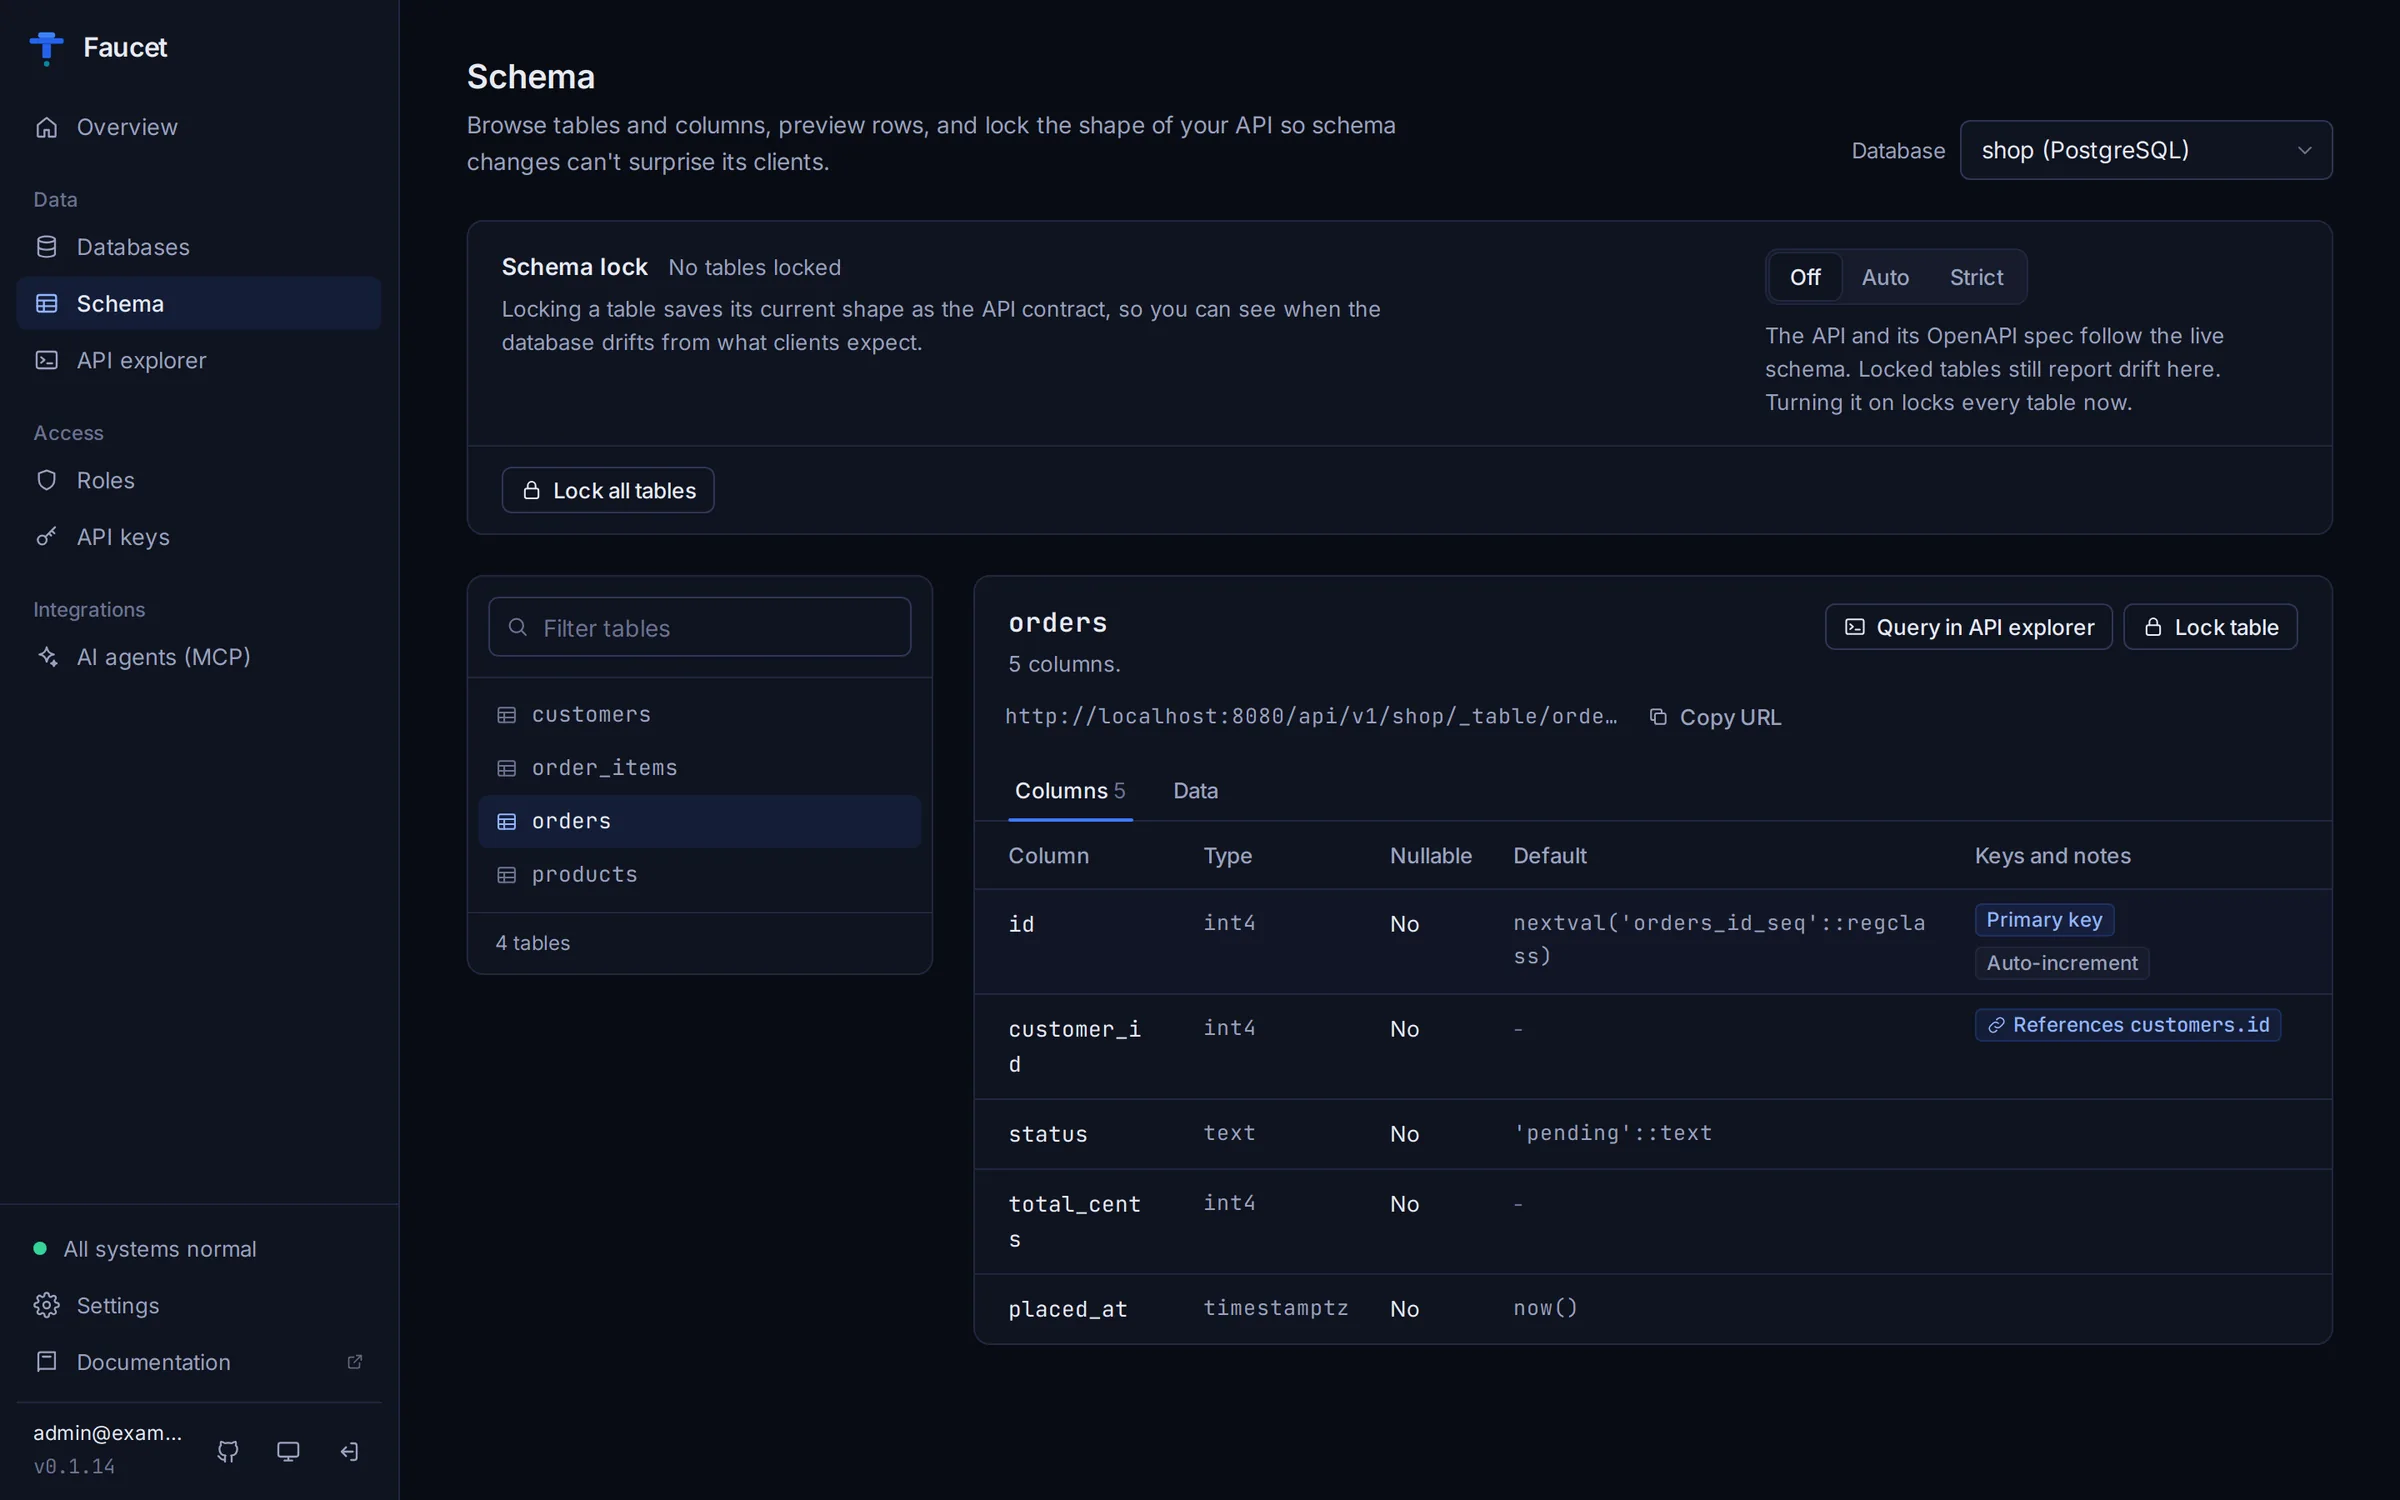Viewport: 2400px width, 1500px height.
Task: Click the timestamptz type cell
Action: click(x=1275, y=1308)
